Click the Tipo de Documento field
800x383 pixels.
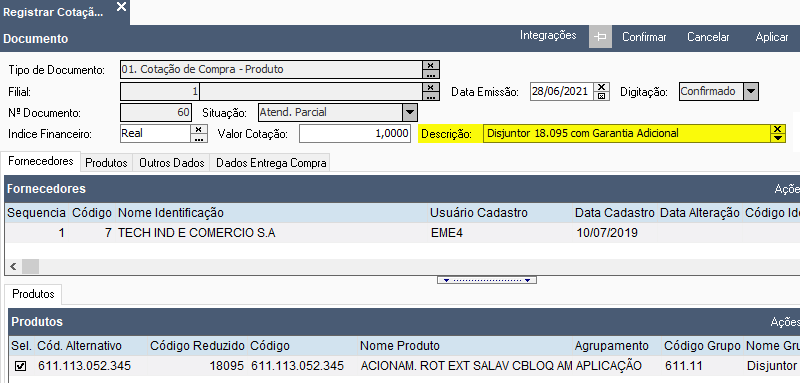(x=271, y=69)
